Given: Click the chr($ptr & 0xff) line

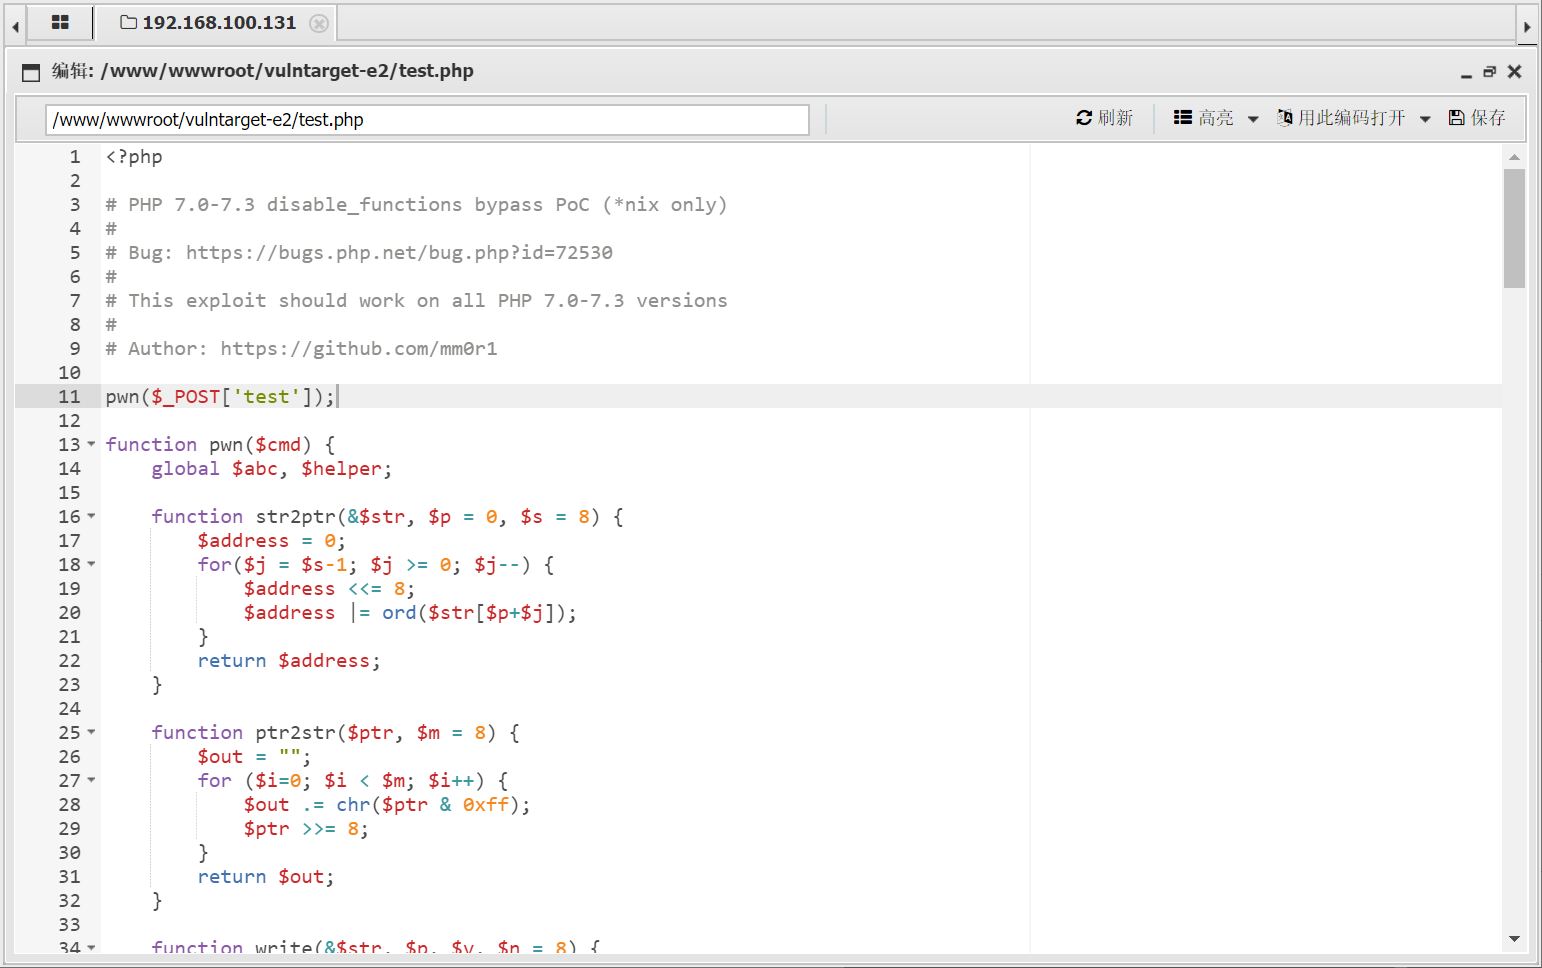Looking at the screenshot, I should tap(387, 805).
